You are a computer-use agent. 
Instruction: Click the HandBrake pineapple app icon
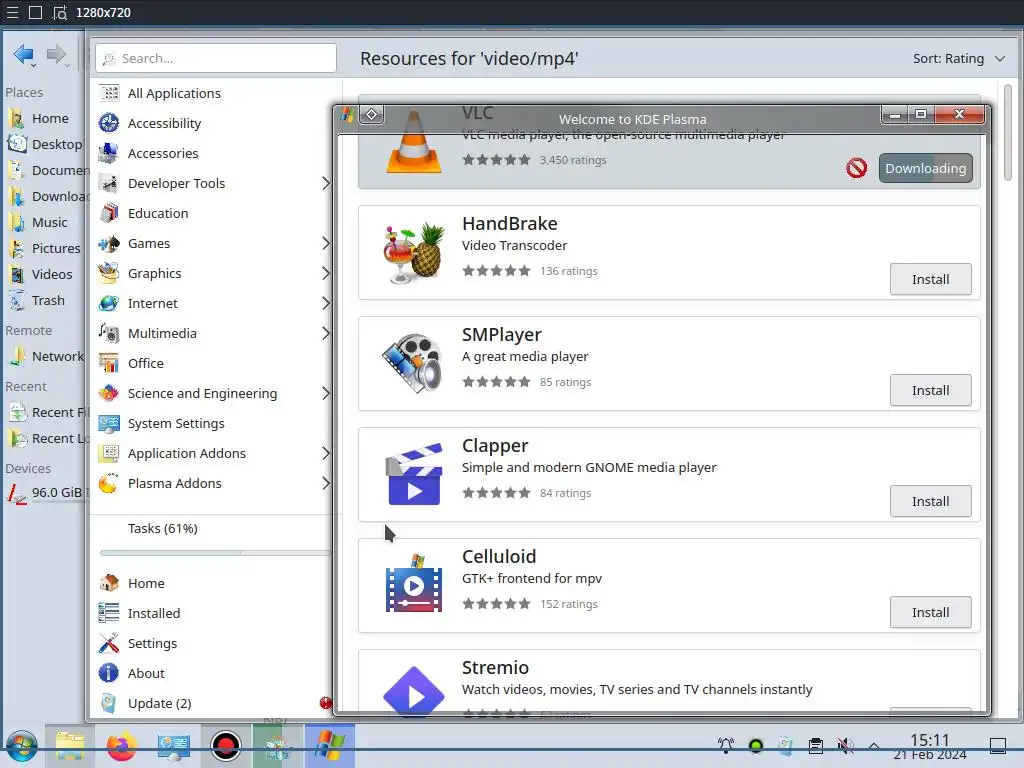pyautogui.click(x=414, y=252)
